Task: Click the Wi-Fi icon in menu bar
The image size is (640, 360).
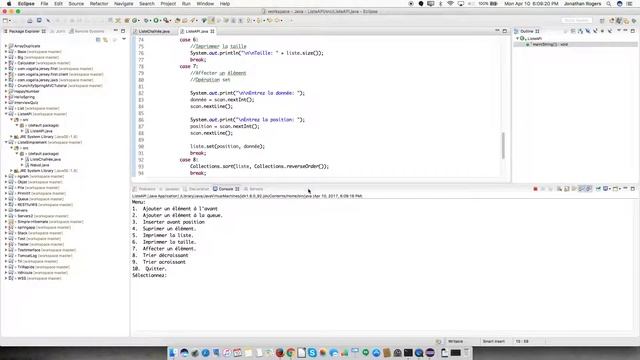Action: (x=450, y=4)
